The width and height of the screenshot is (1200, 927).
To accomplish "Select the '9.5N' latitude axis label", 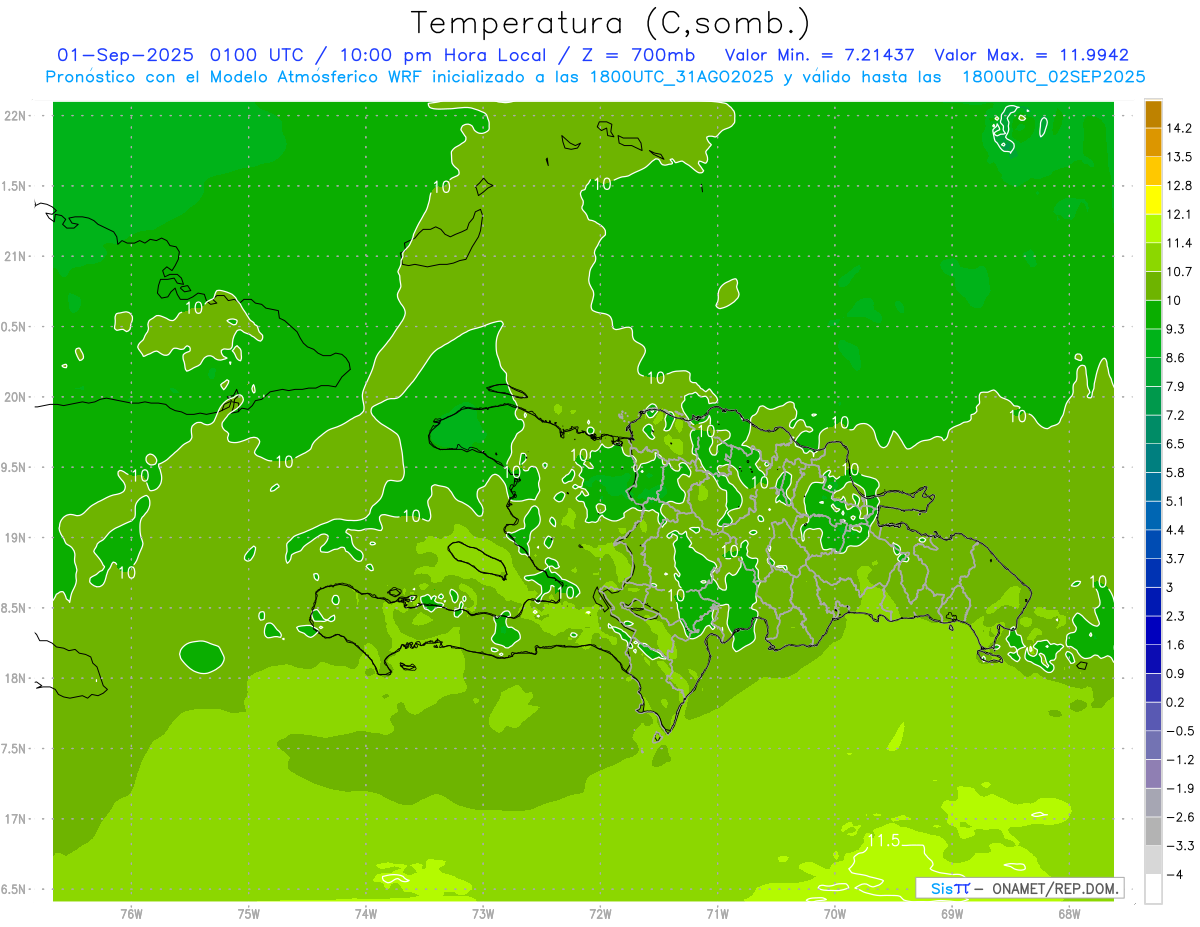I will 15,468.
